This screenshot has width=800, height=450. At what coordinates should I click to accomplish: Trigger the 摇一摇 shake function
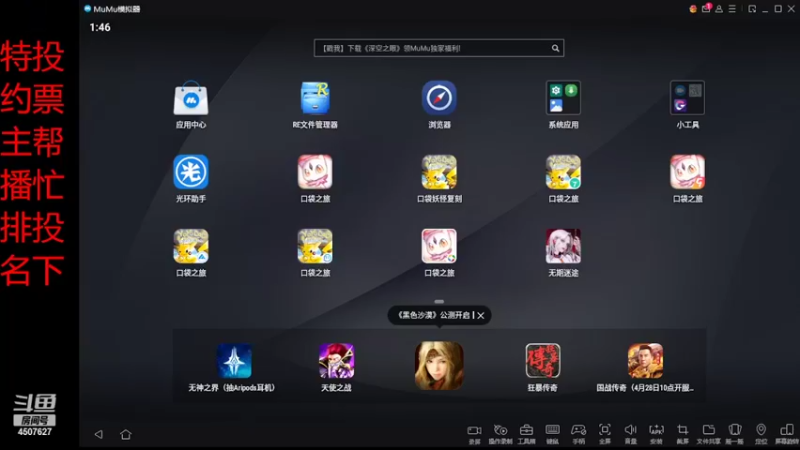[735, 434]
